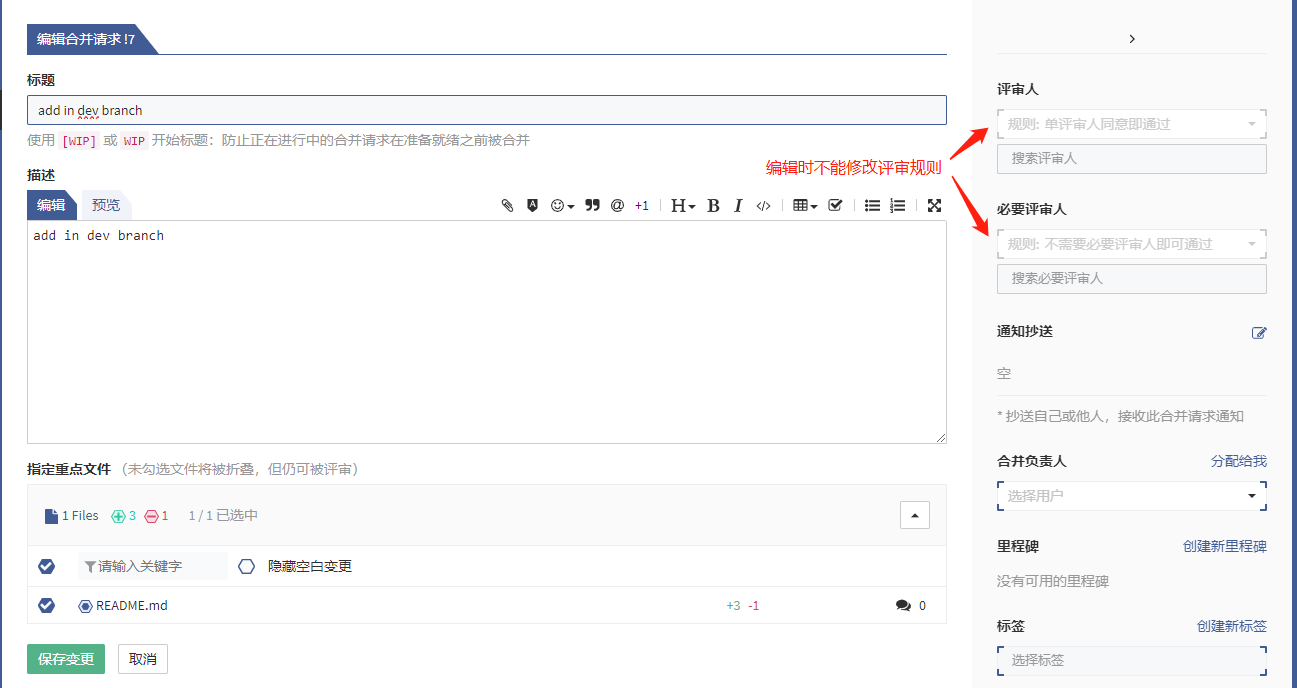This screenshot has width=1297, height=688.
Task: Insert code snippet with </> icon
Action: pyautogui.click(x=763, y=205)
